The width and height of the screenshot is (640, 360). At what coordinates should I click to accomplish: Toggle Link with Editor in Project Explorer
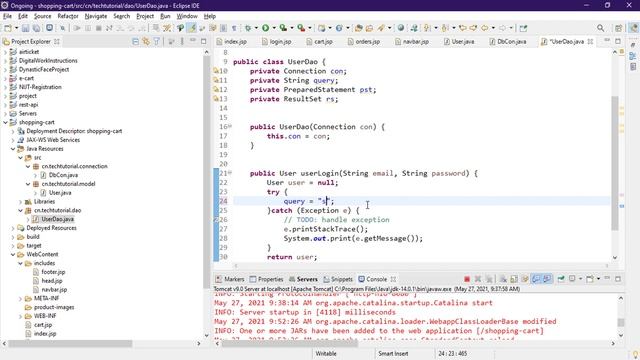point(146,41)
